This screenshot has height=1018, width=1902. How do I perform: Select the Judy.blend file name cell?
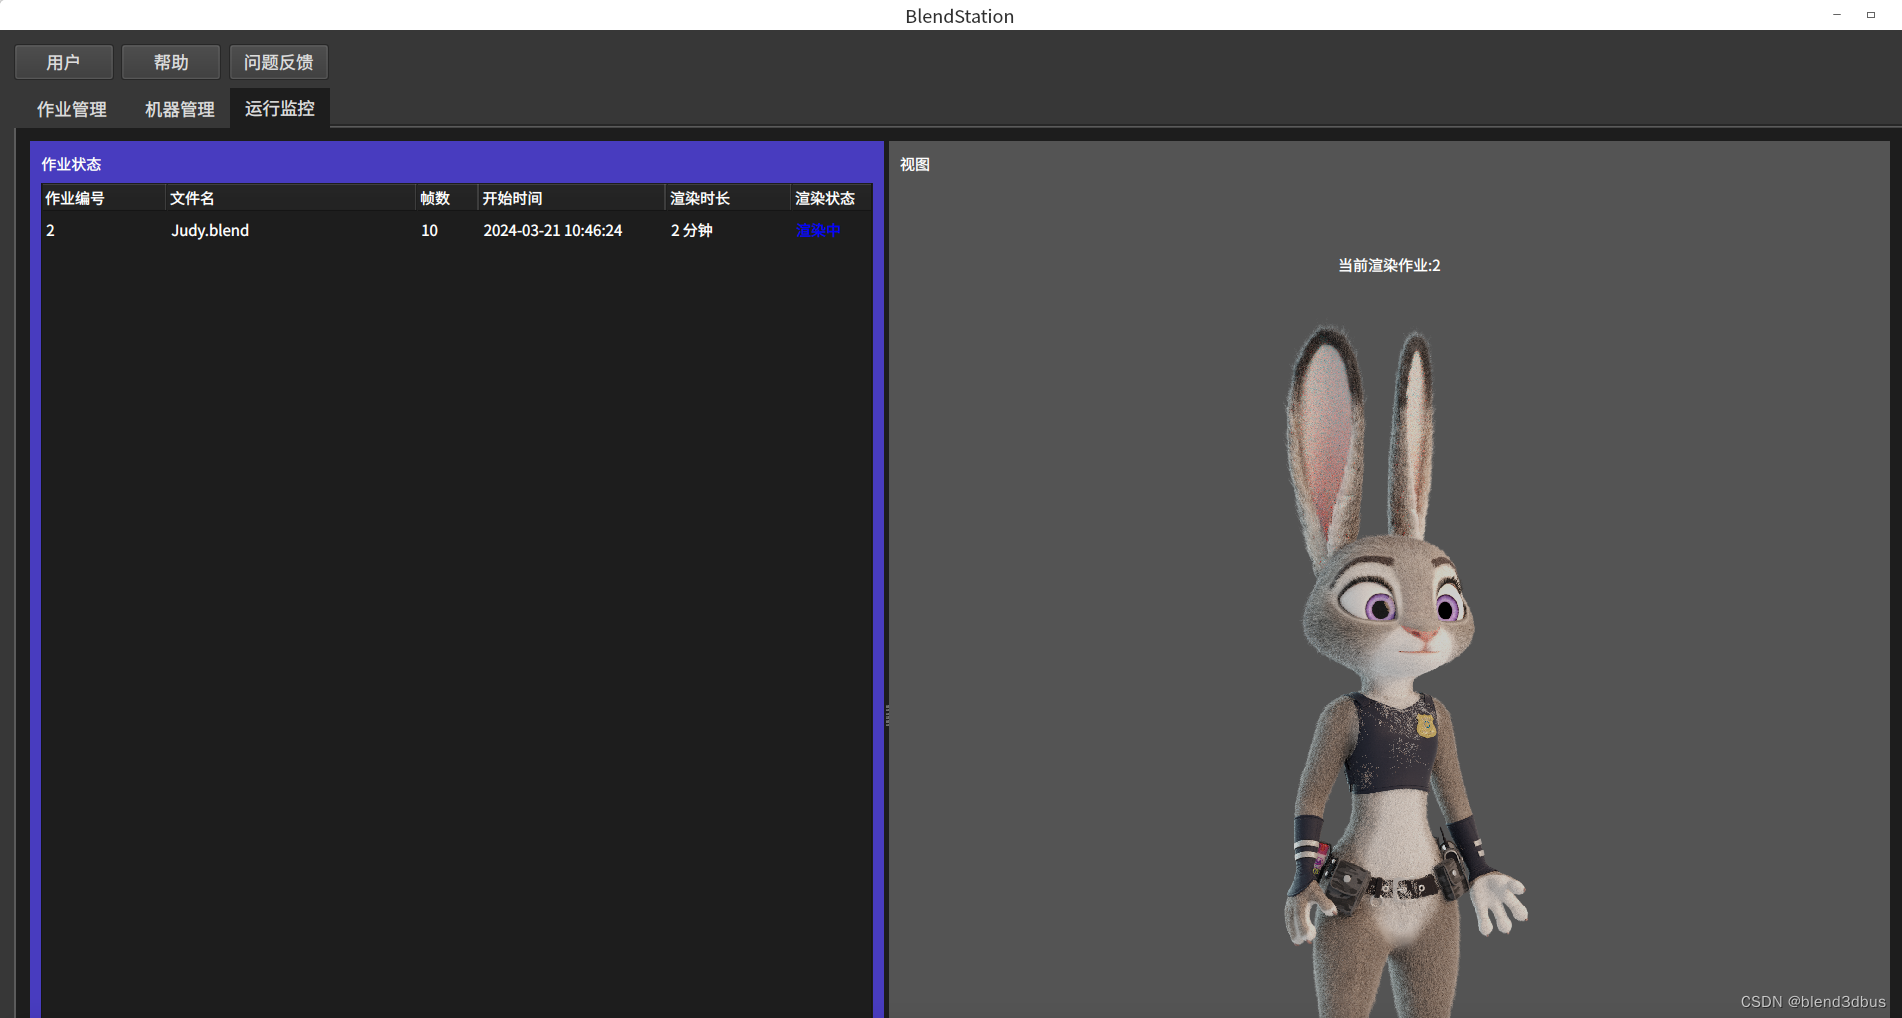click(210, 230)
